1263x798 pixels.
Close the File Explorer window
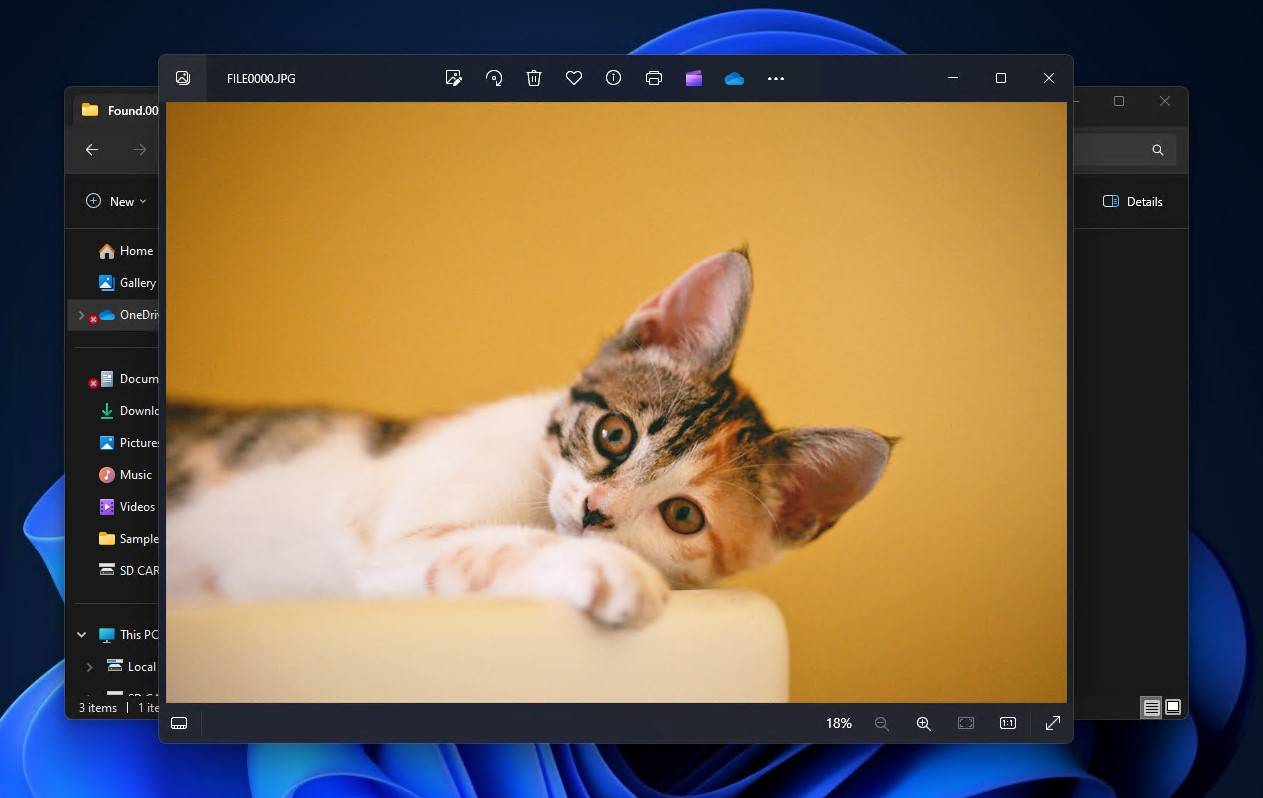1165,101
